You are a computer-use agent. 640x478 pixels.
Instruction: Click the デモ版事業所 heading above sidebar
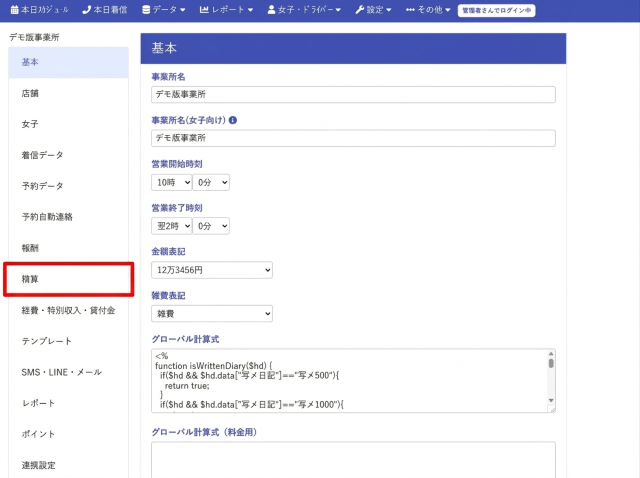point(34,37)
